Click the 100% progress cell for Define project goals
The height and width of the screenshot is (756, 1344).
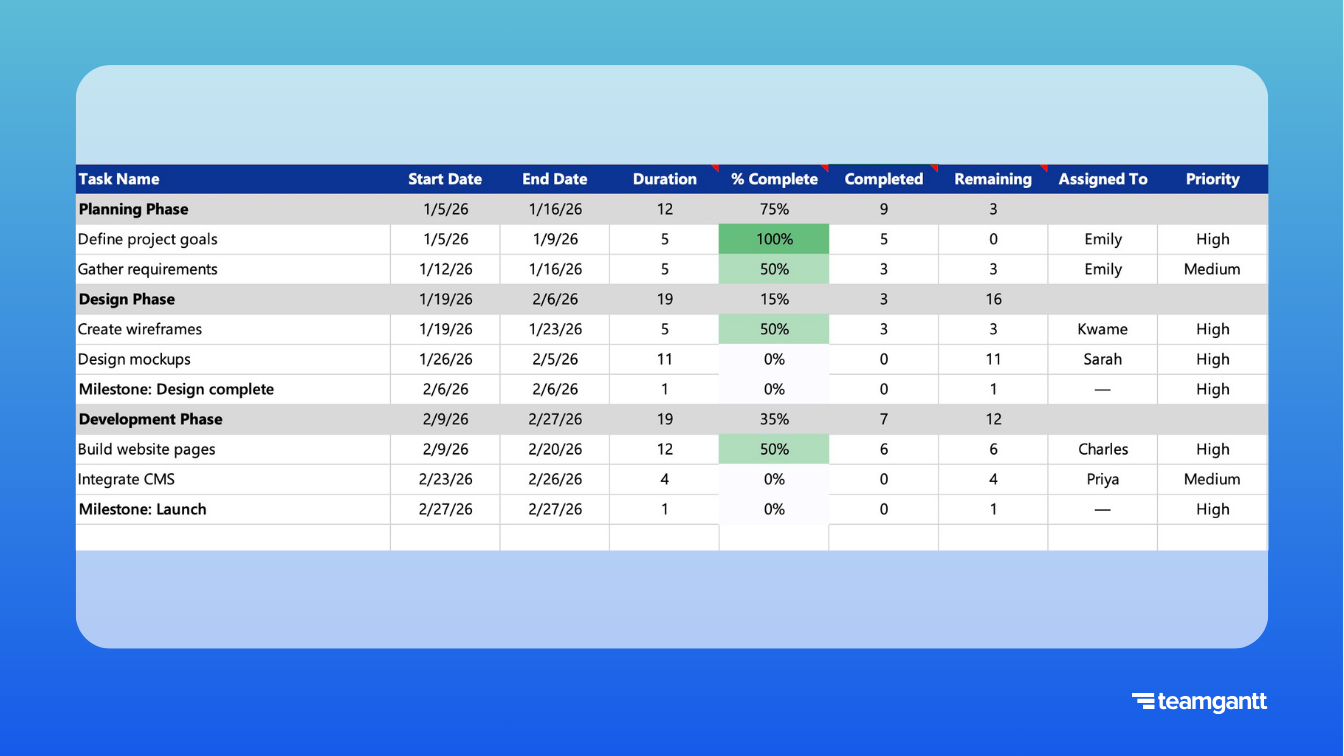[x=773, y=239]
